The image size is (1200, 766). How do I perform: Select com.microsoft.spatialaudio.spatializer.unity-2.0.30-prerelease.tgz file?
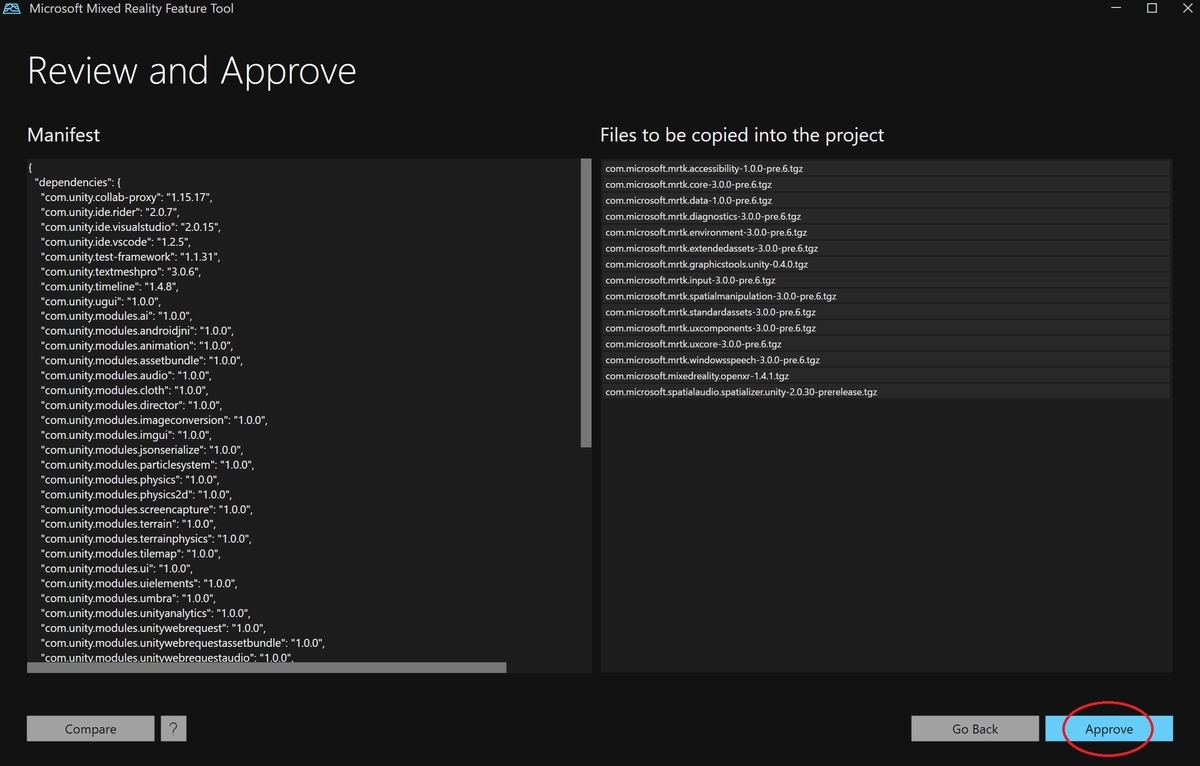[885, 392]
